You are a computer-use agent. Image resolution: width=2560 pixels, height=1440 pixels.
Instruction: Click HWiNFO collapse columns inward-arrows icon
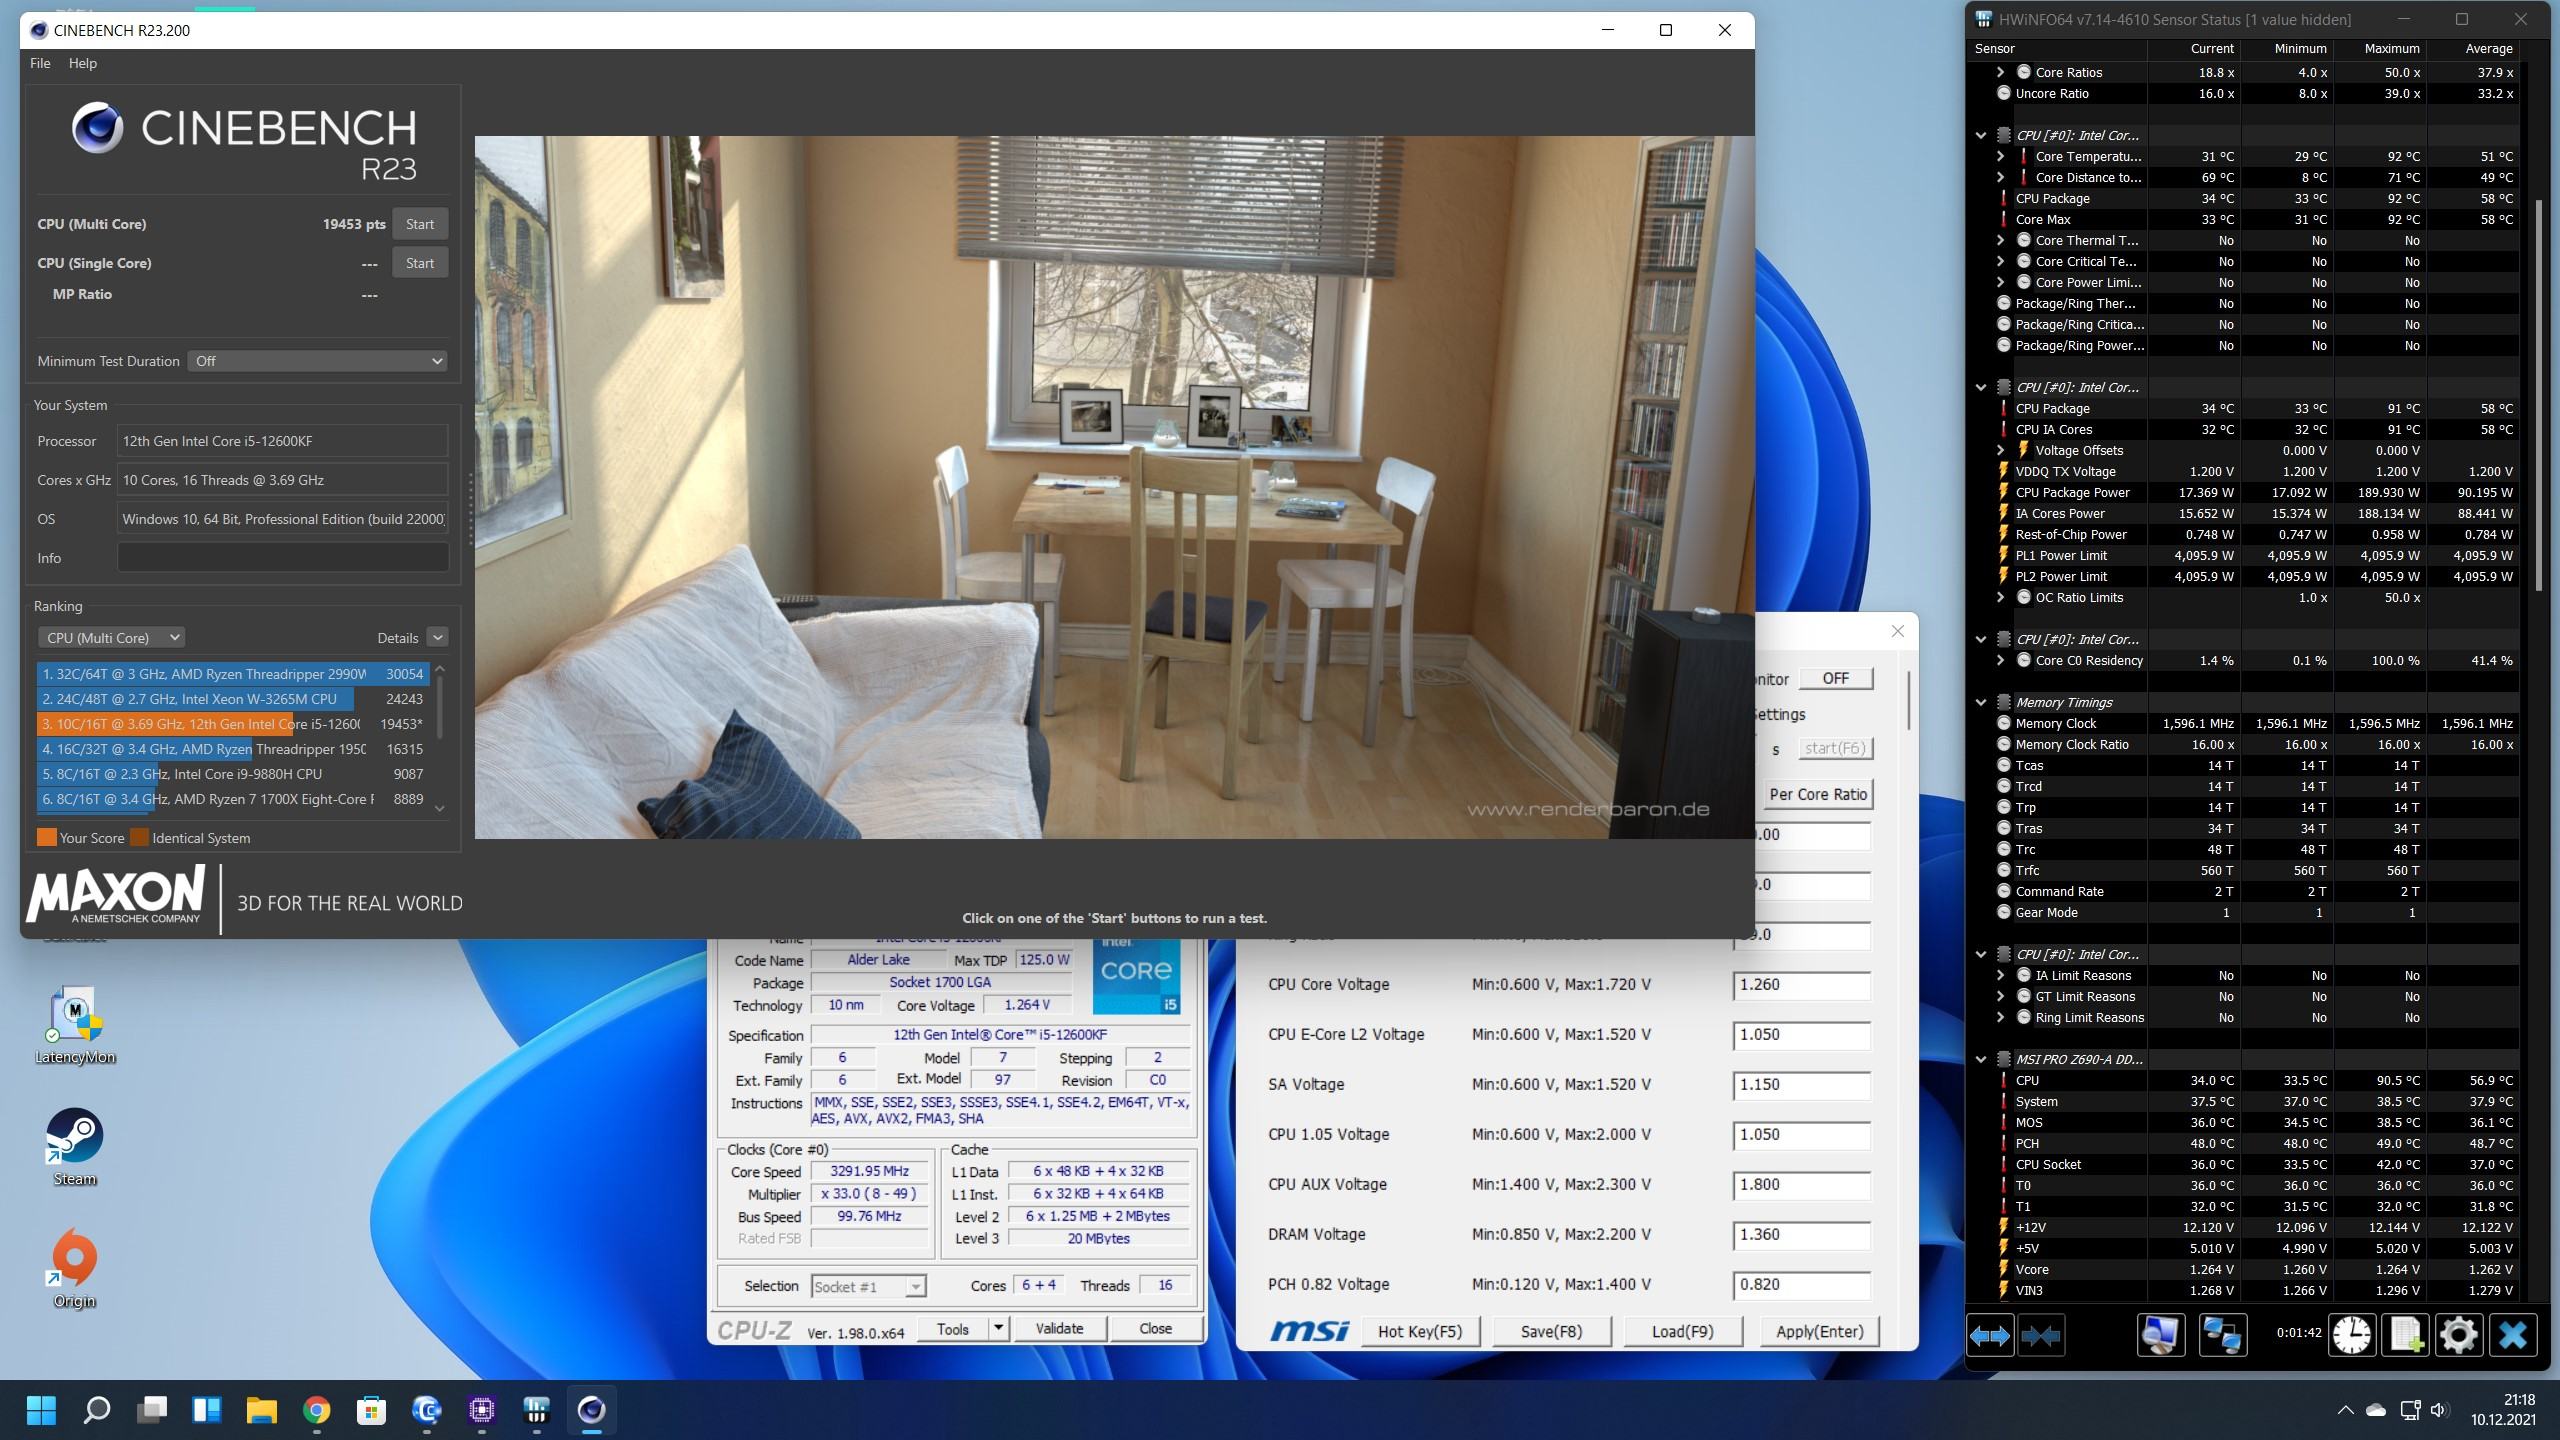pyautogui.click(x=2040, y=1335)
